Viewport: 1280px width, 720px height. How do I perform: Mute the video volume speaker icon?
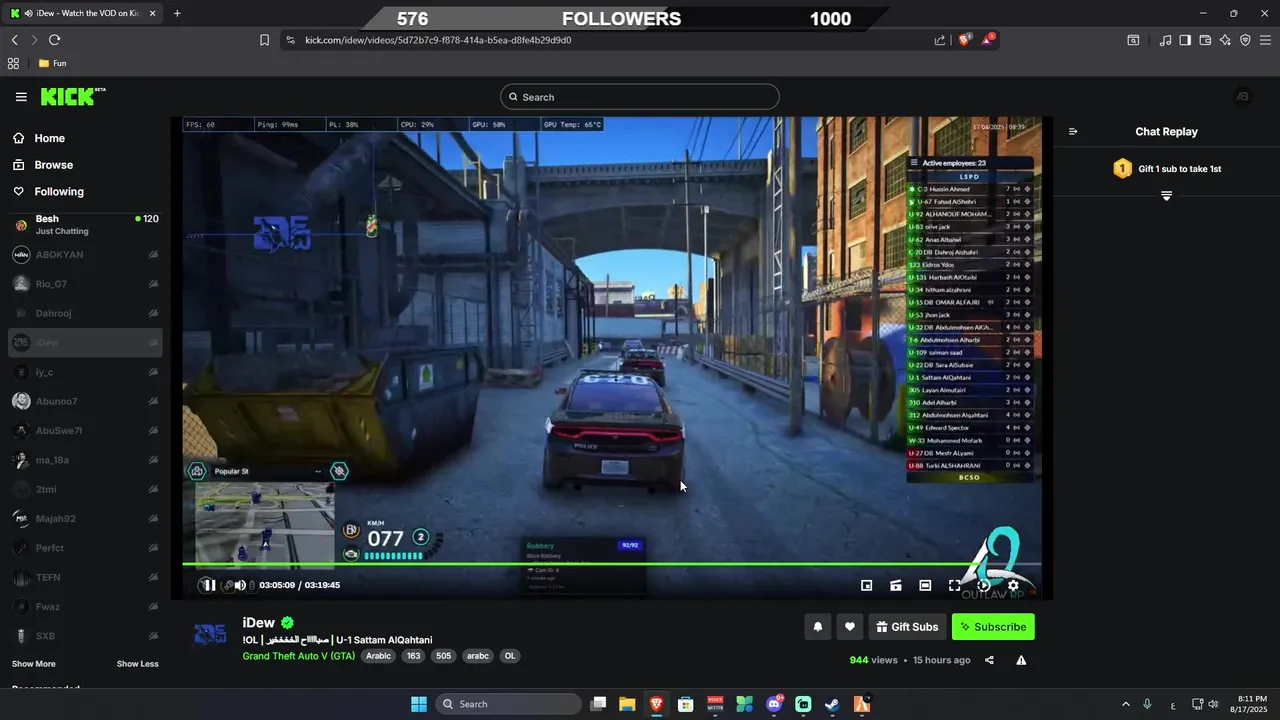coord(240,585)
